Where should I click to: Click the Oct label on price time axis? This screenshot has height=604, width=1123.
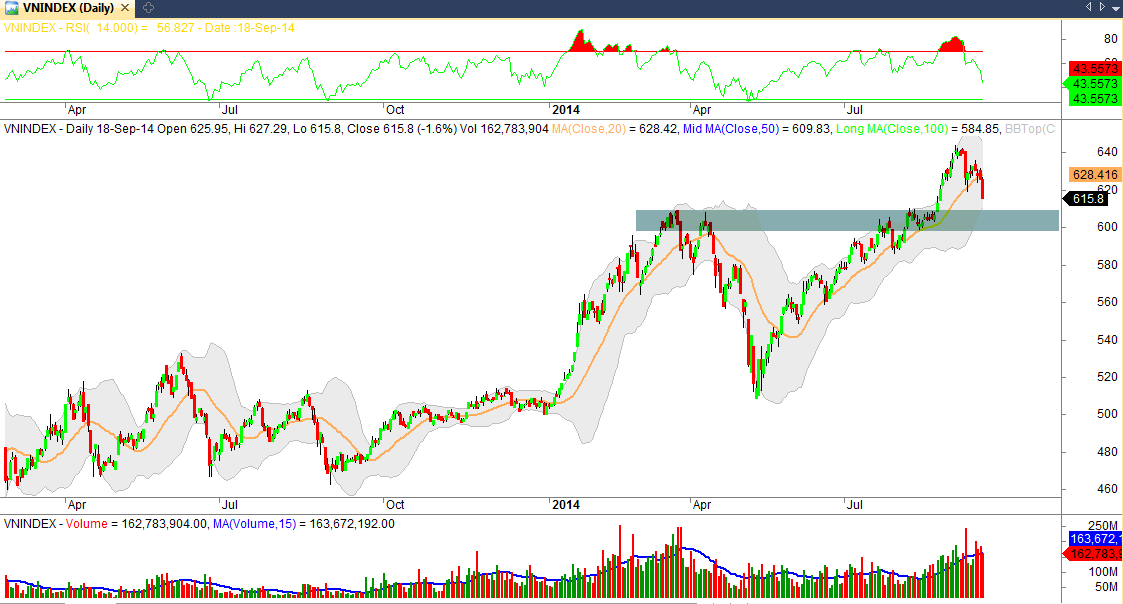point(395,505)
